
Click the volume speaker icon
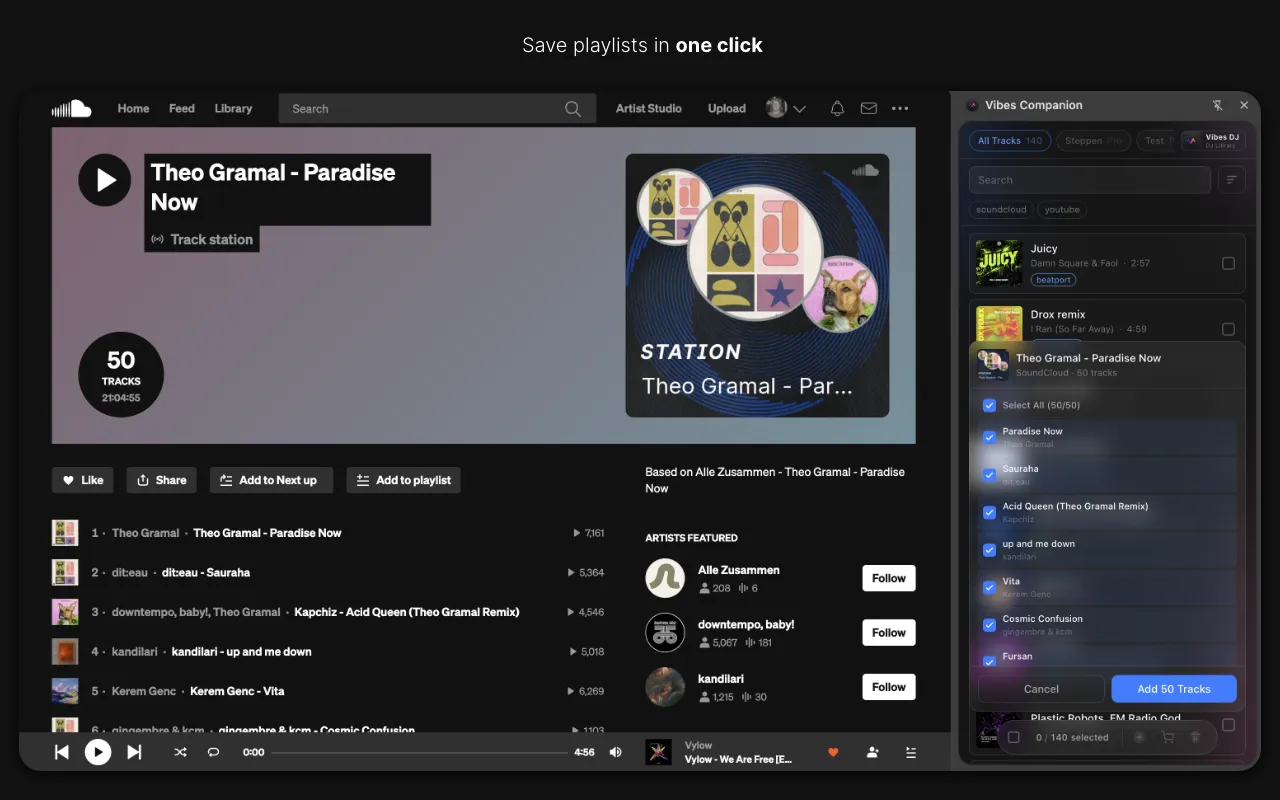pyautogui.click(x=616, y=752)
